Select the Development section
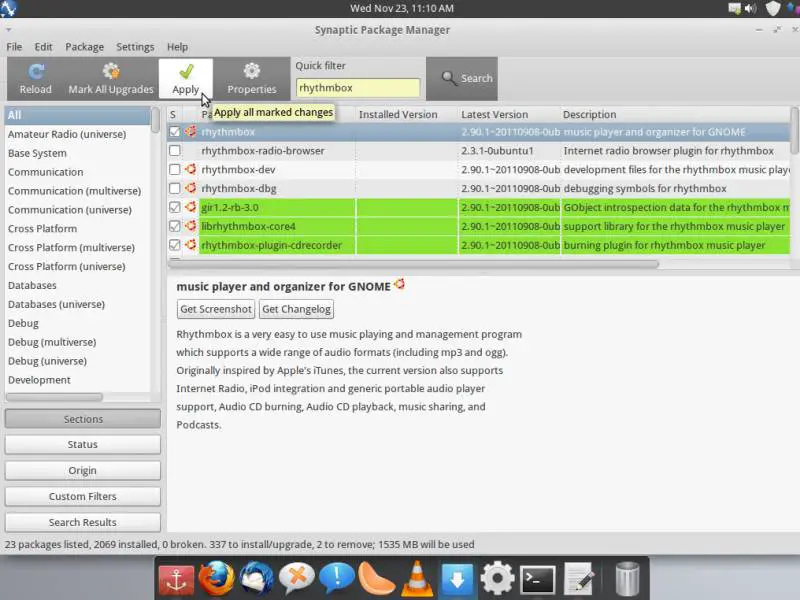The height and width of the screenshot is (600, 800). click(78, 380)
